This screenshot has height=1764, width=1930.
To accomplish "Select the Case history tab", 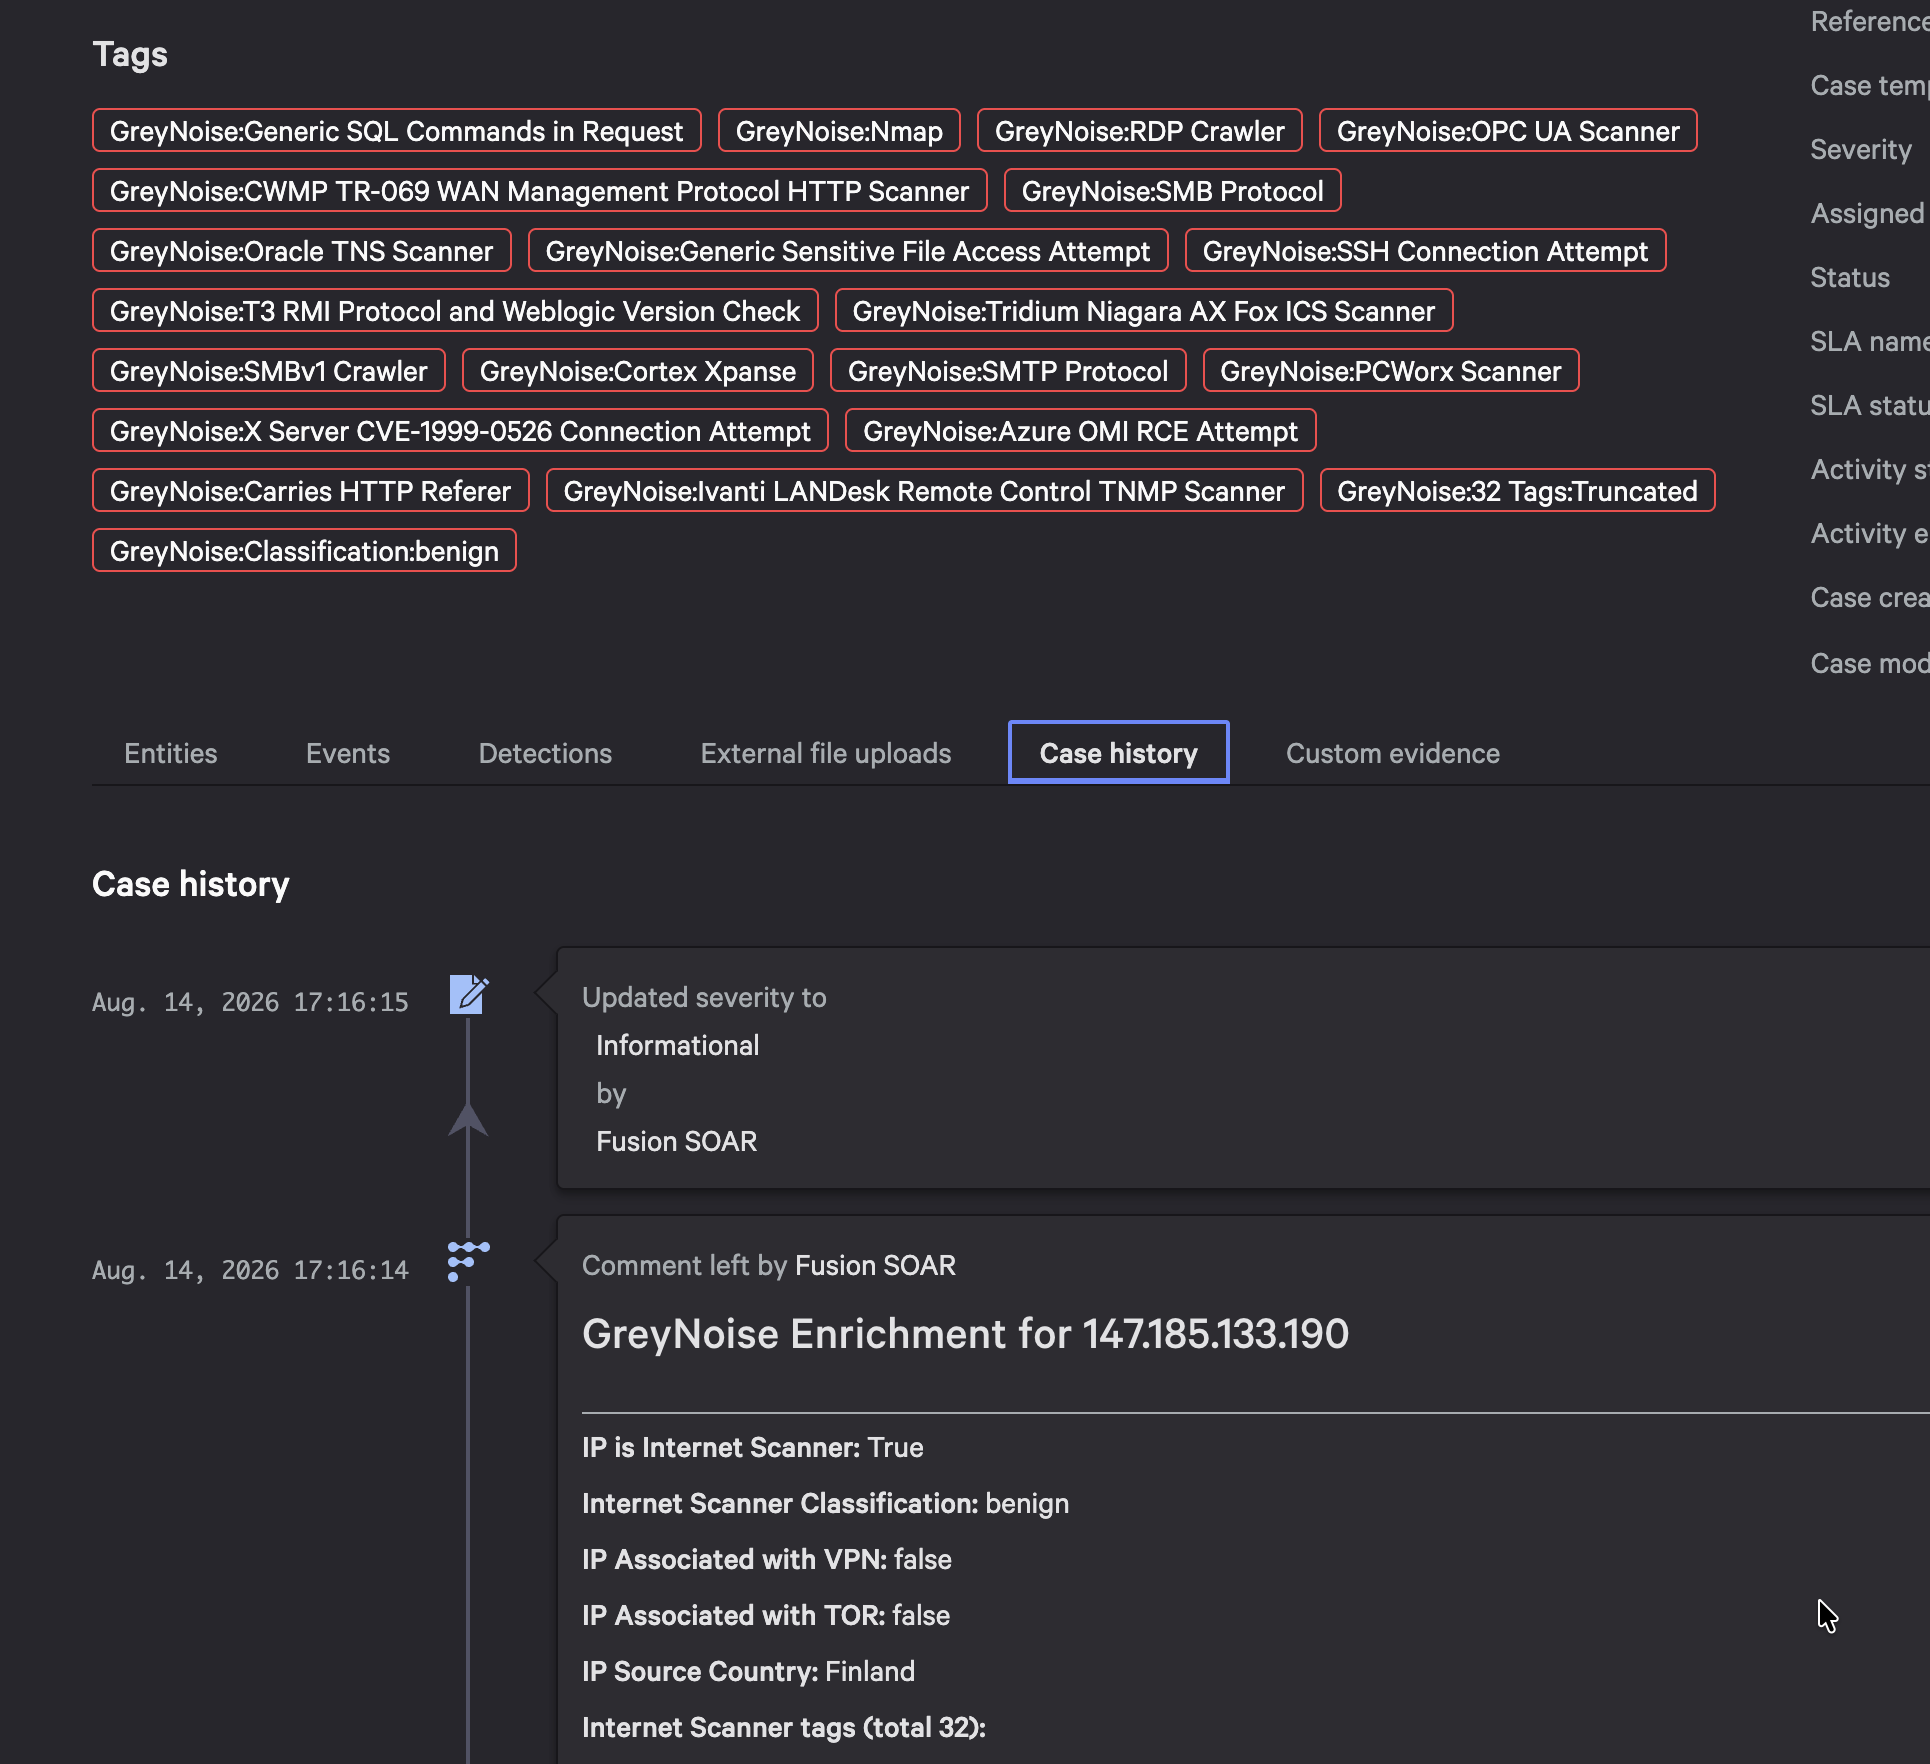I will pyautogui.click(x=1119, y=752).
